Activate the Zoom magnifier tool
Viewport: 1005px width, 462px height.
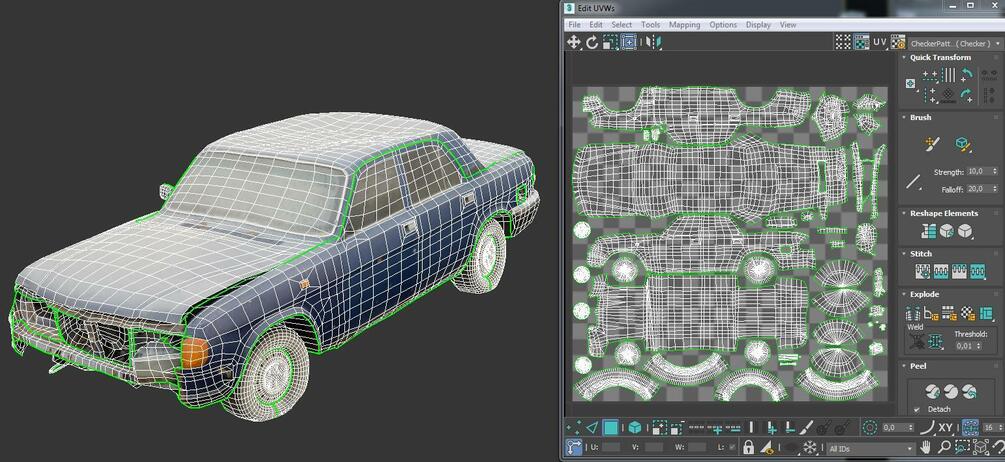[944, 447]
